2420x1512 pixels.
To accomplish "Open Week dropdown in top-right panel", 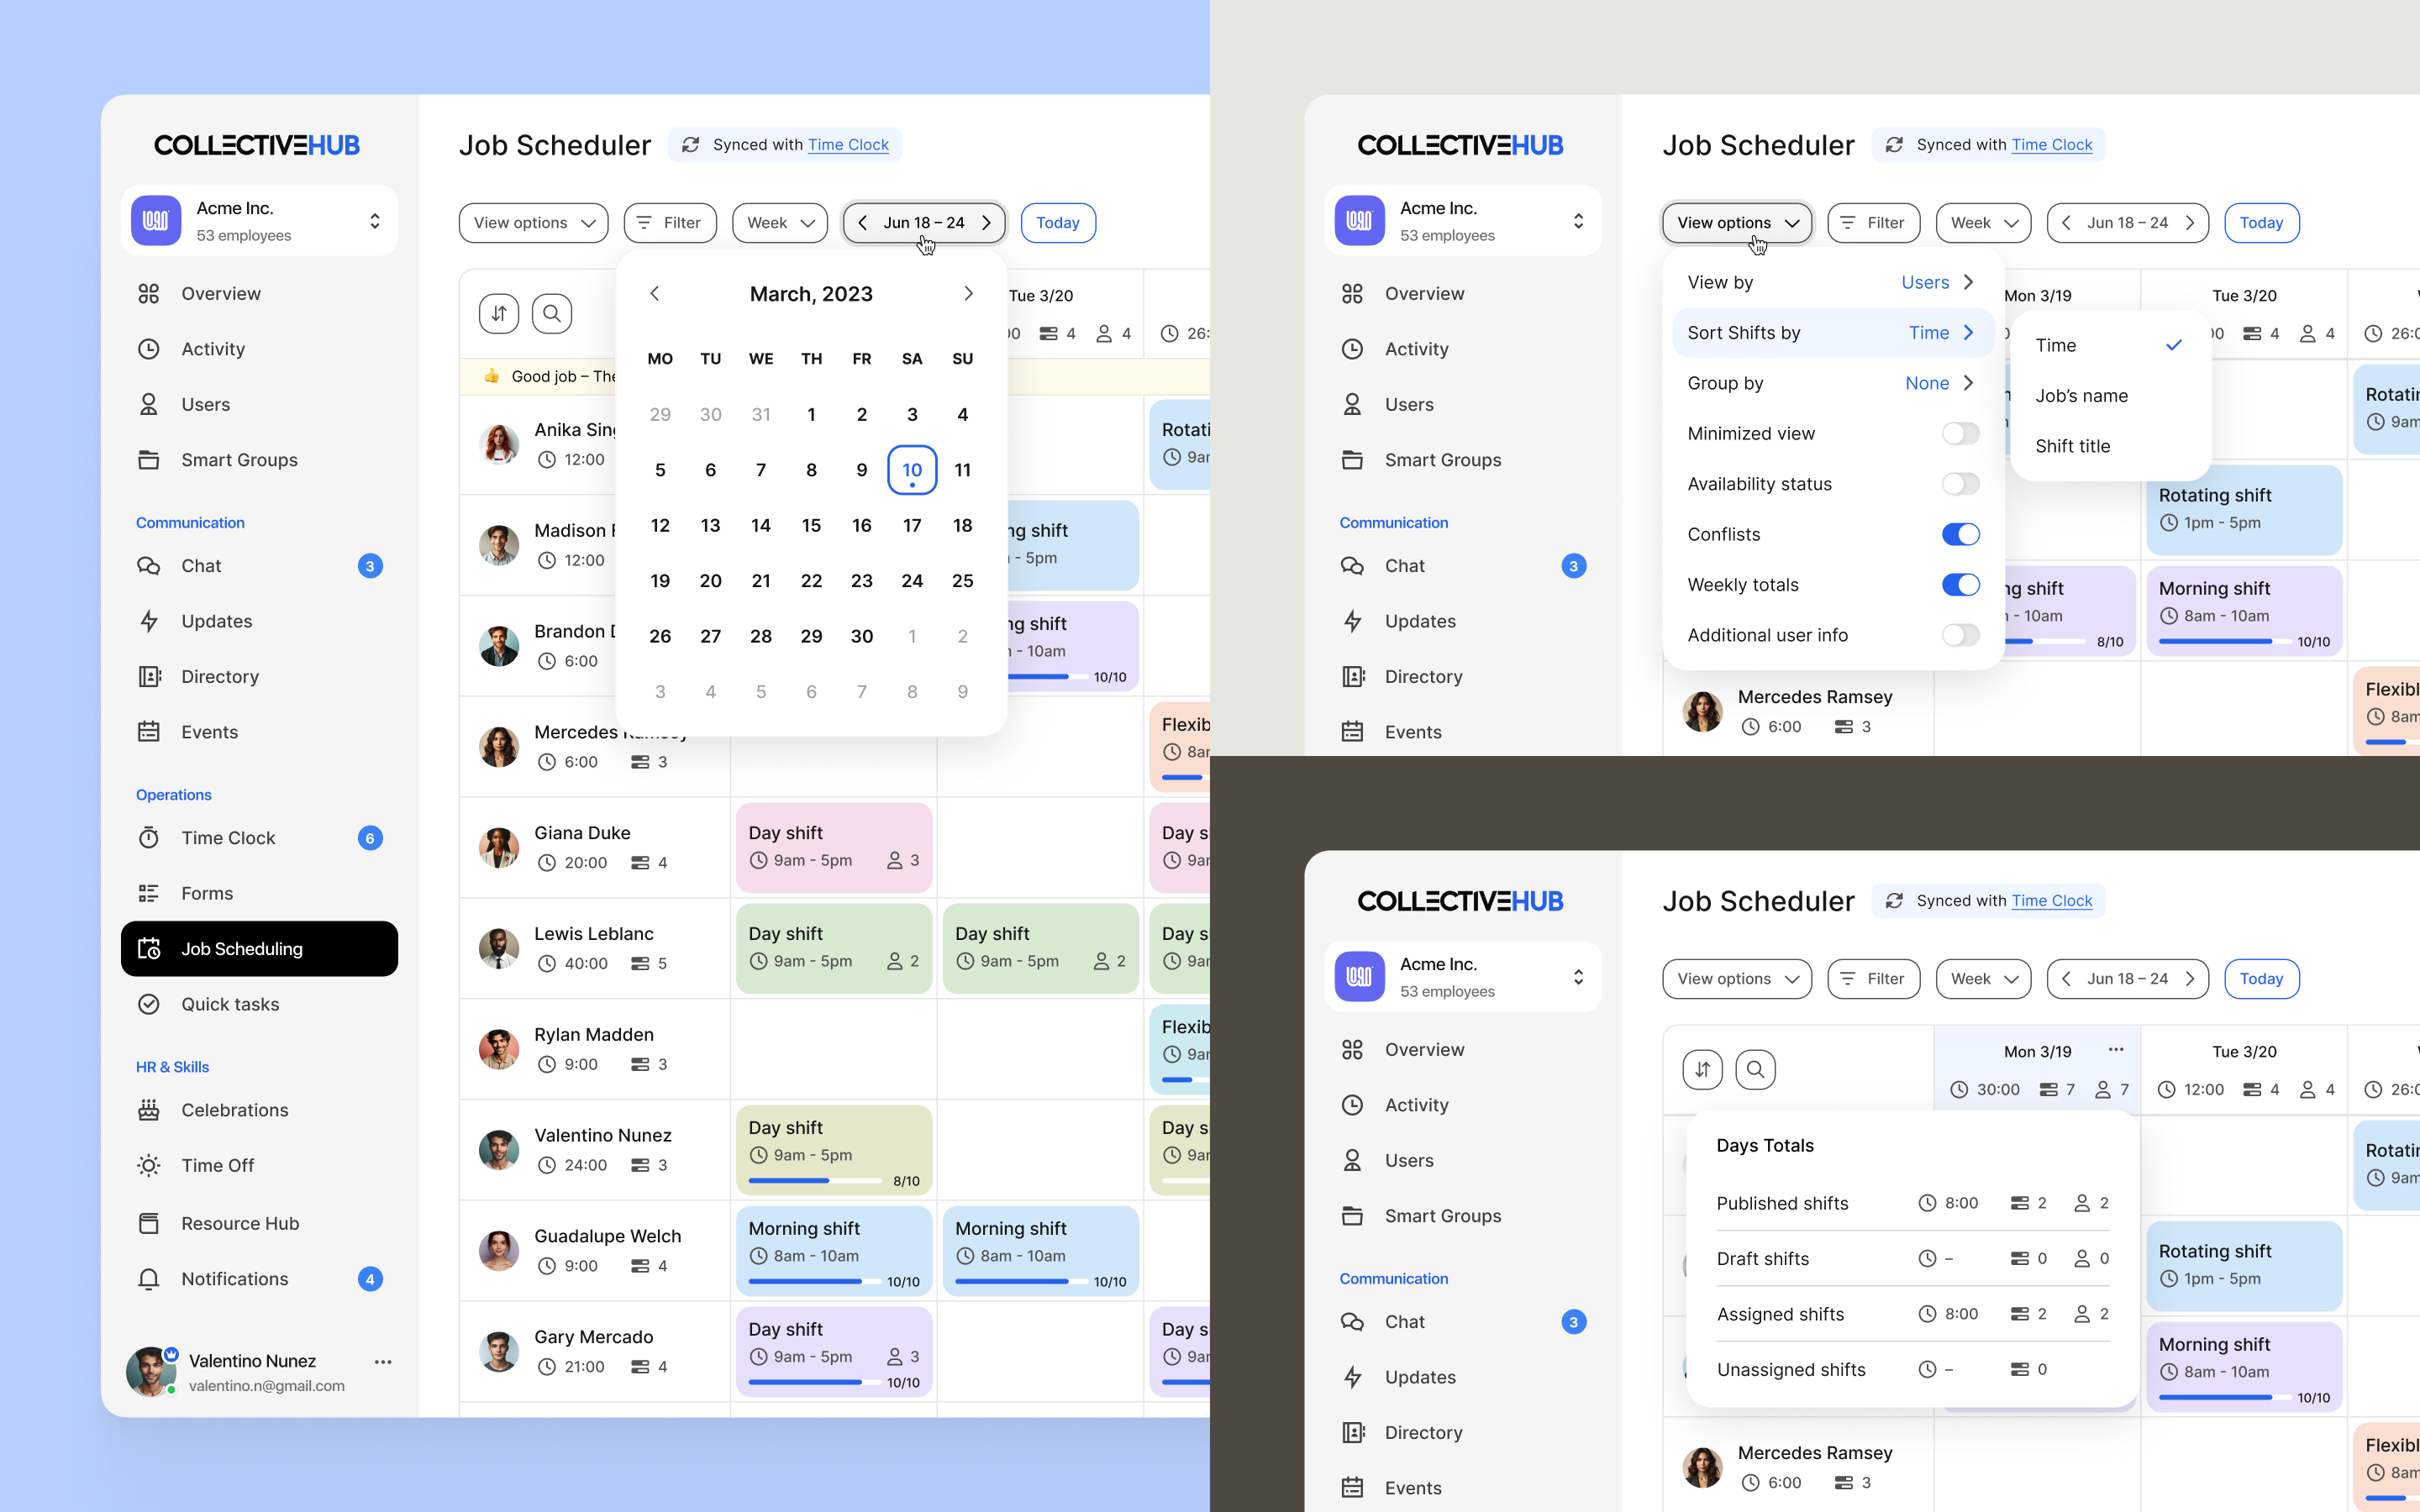I will point(1984,223).
